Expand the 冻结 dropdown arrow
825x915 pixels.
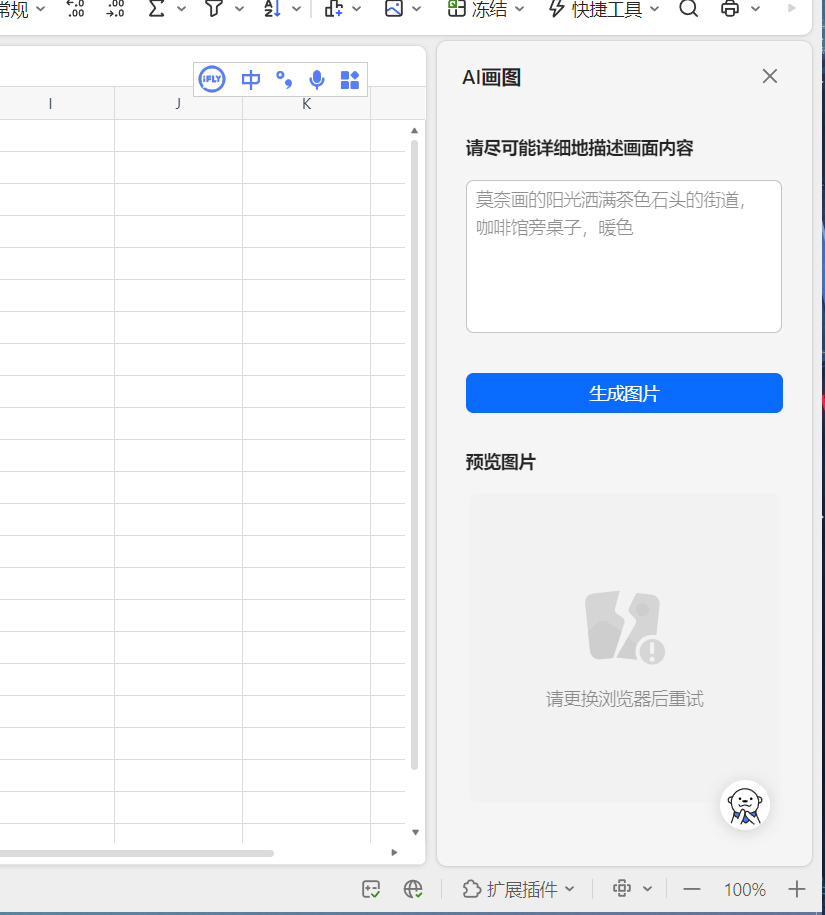point(519,9)
